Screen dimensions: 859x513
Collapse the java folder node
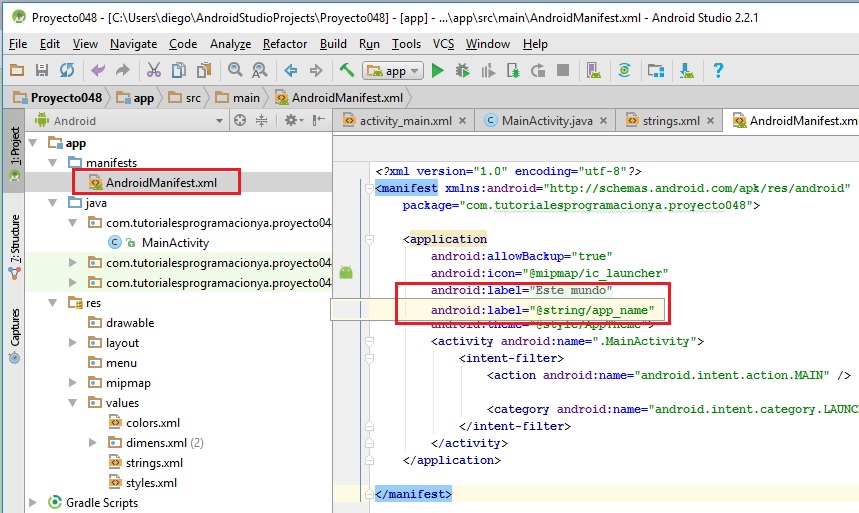pos(53,203)
